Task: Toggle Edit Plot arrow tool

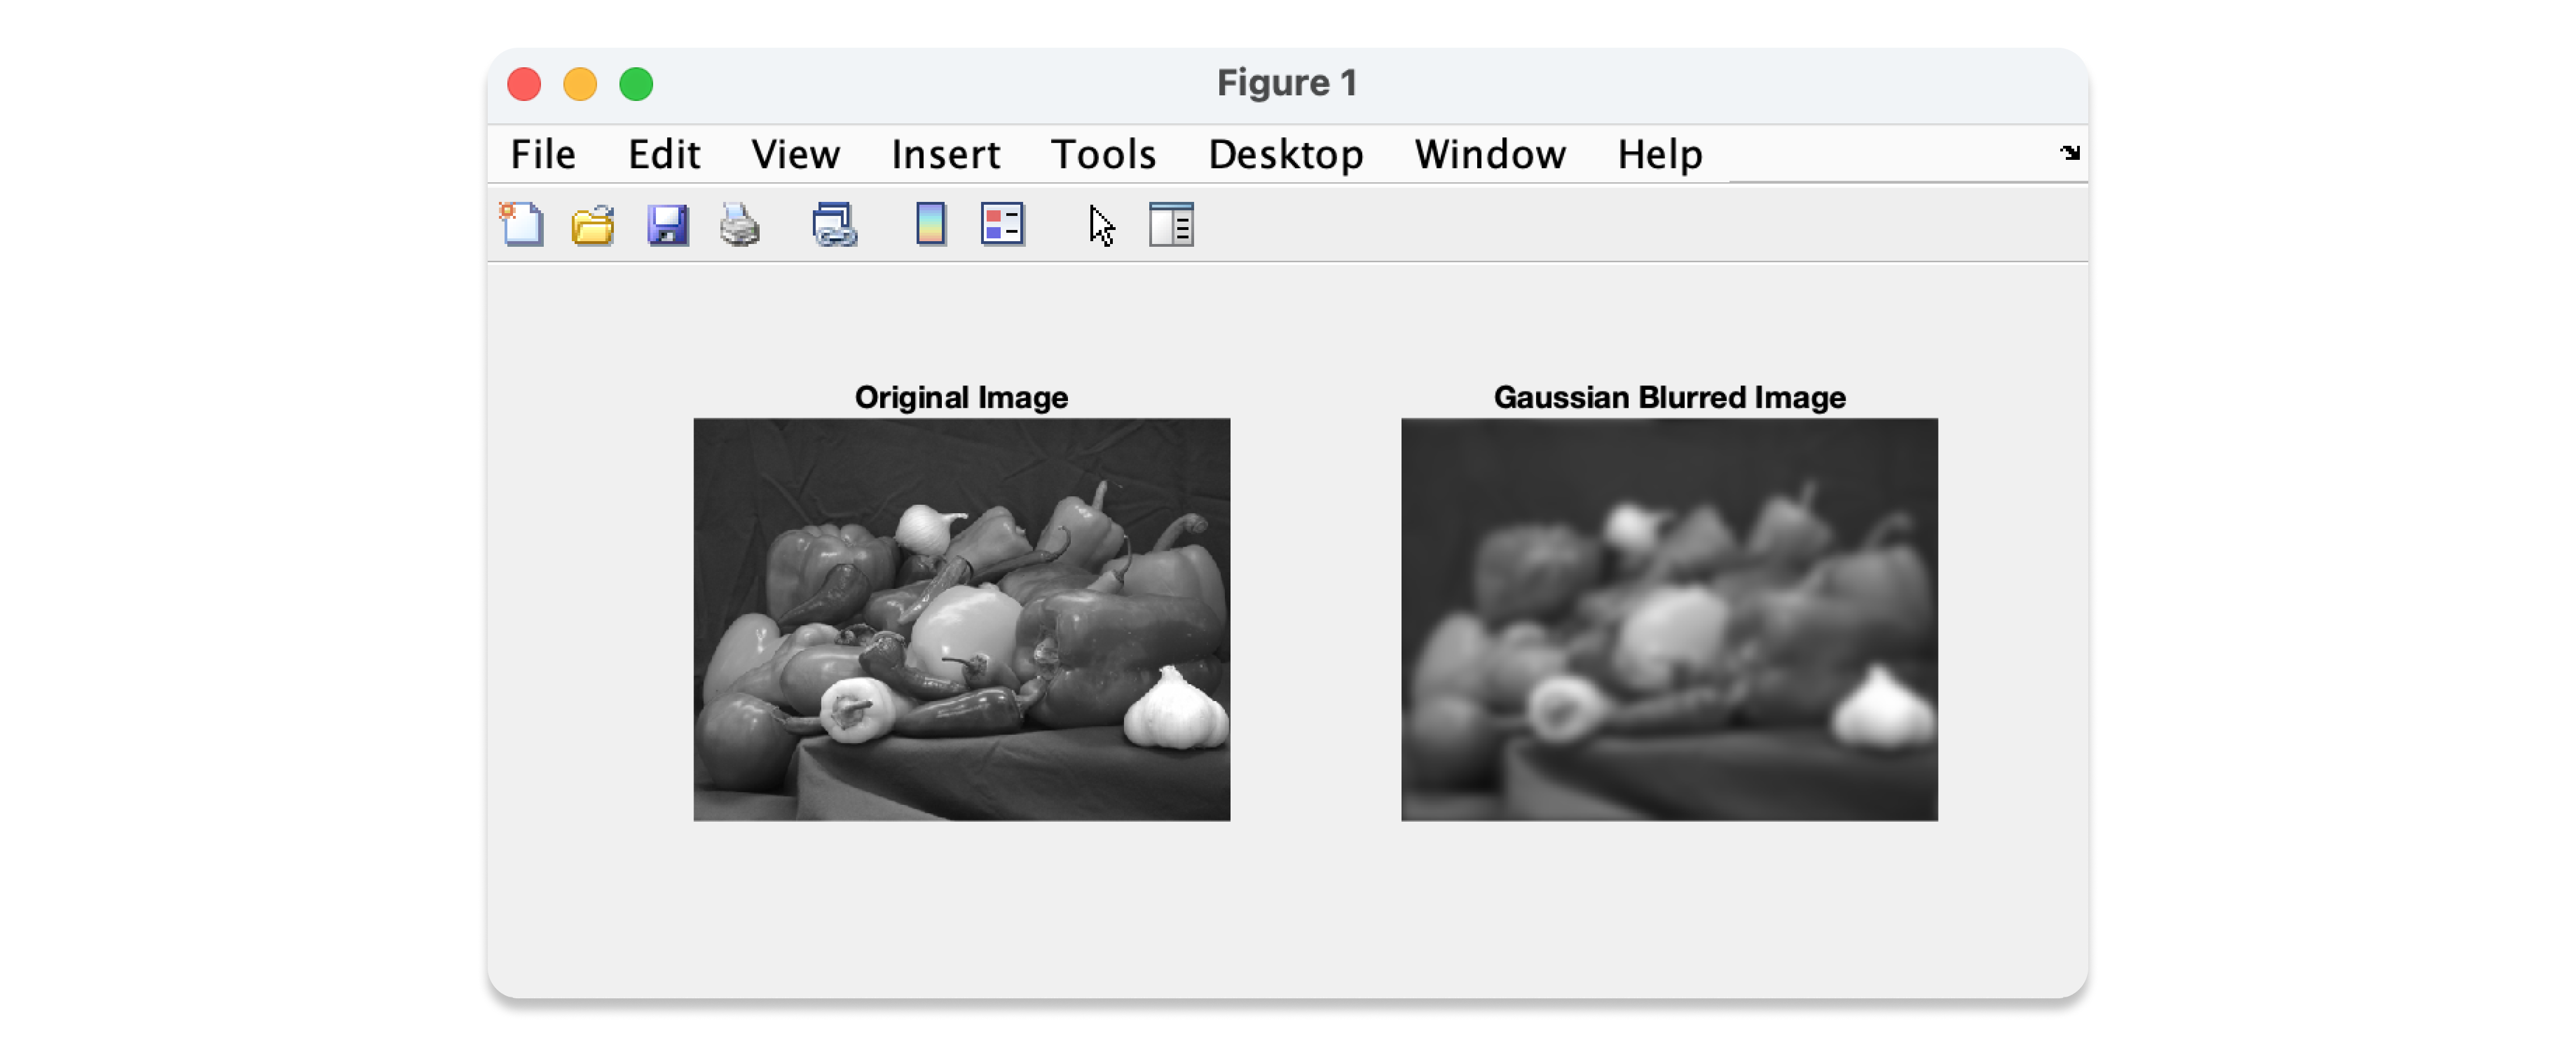Action: coord(1101,225)
